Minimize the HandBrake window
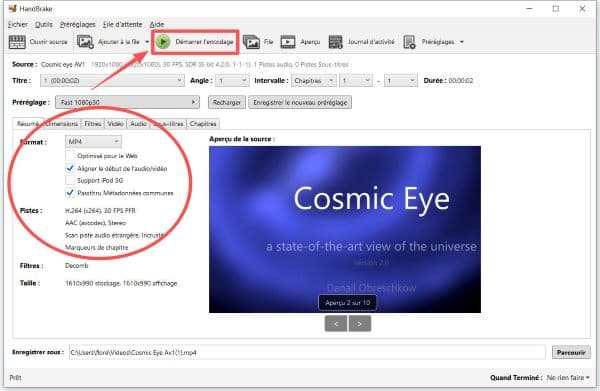The image size is (600, 391). tap(530, 8)
